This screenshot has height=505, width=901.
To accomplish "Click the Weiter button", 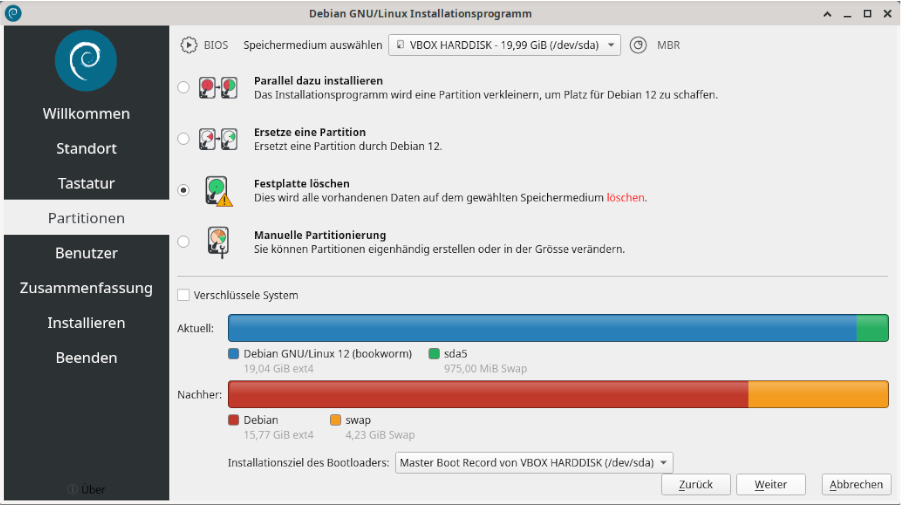I will [x=771, y=484].
